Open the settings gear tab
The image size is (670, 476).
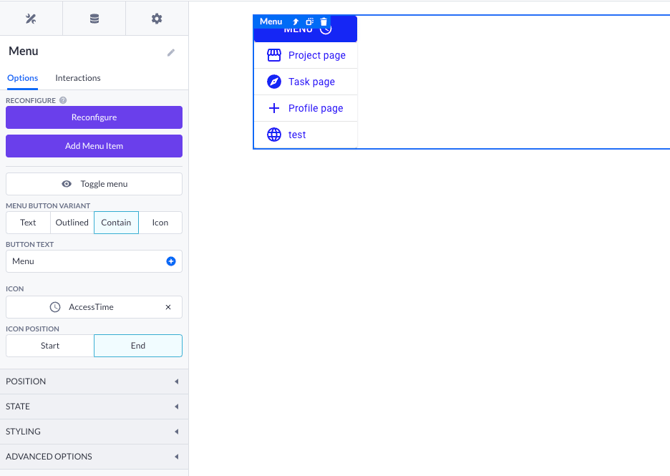(157, 18)
